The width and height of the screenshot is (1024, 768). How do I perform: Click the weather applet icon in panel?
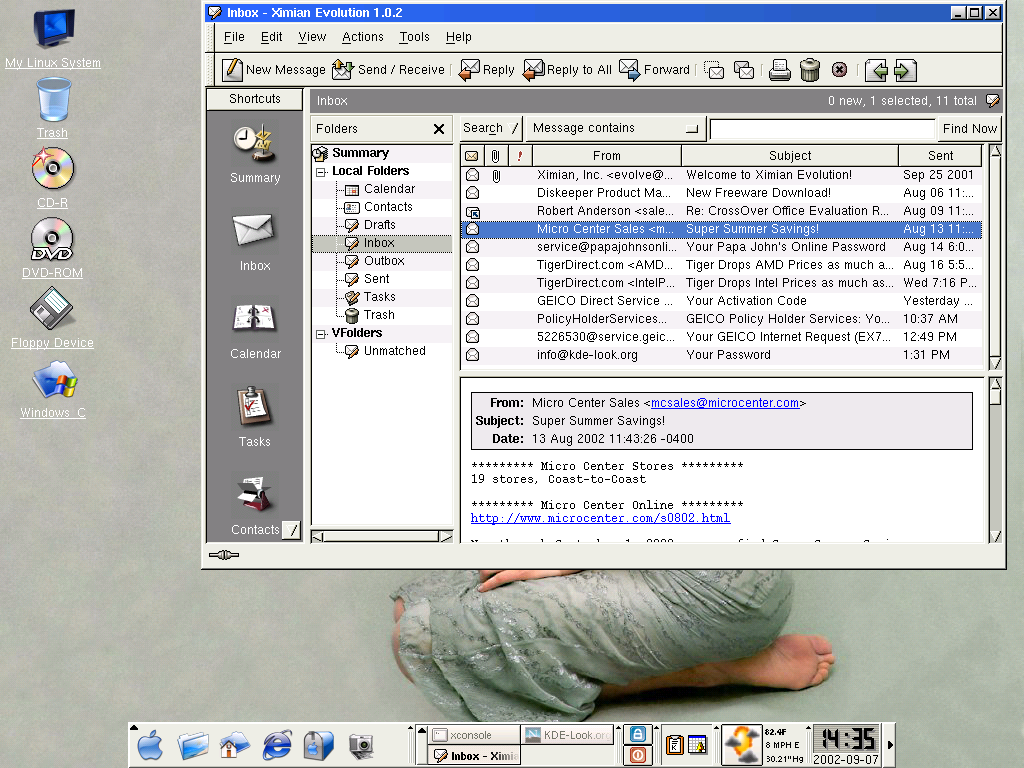742,744
